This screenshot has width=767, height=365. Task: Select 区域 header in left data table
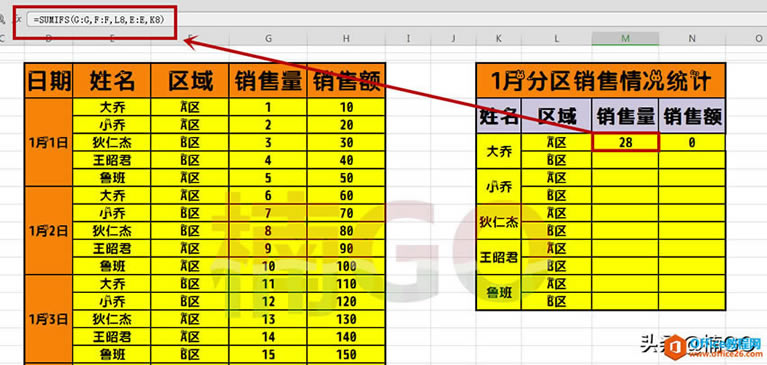190,81
